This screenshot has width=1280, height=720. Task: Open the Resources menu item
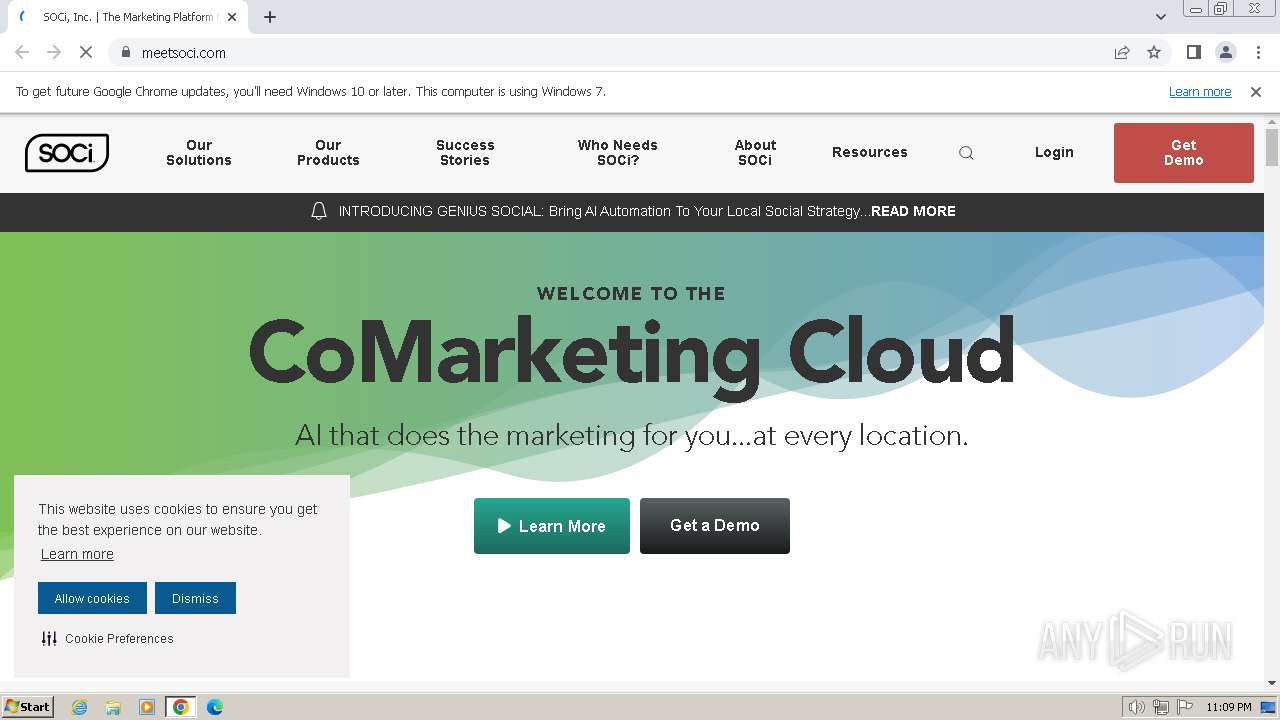(869, 153)
